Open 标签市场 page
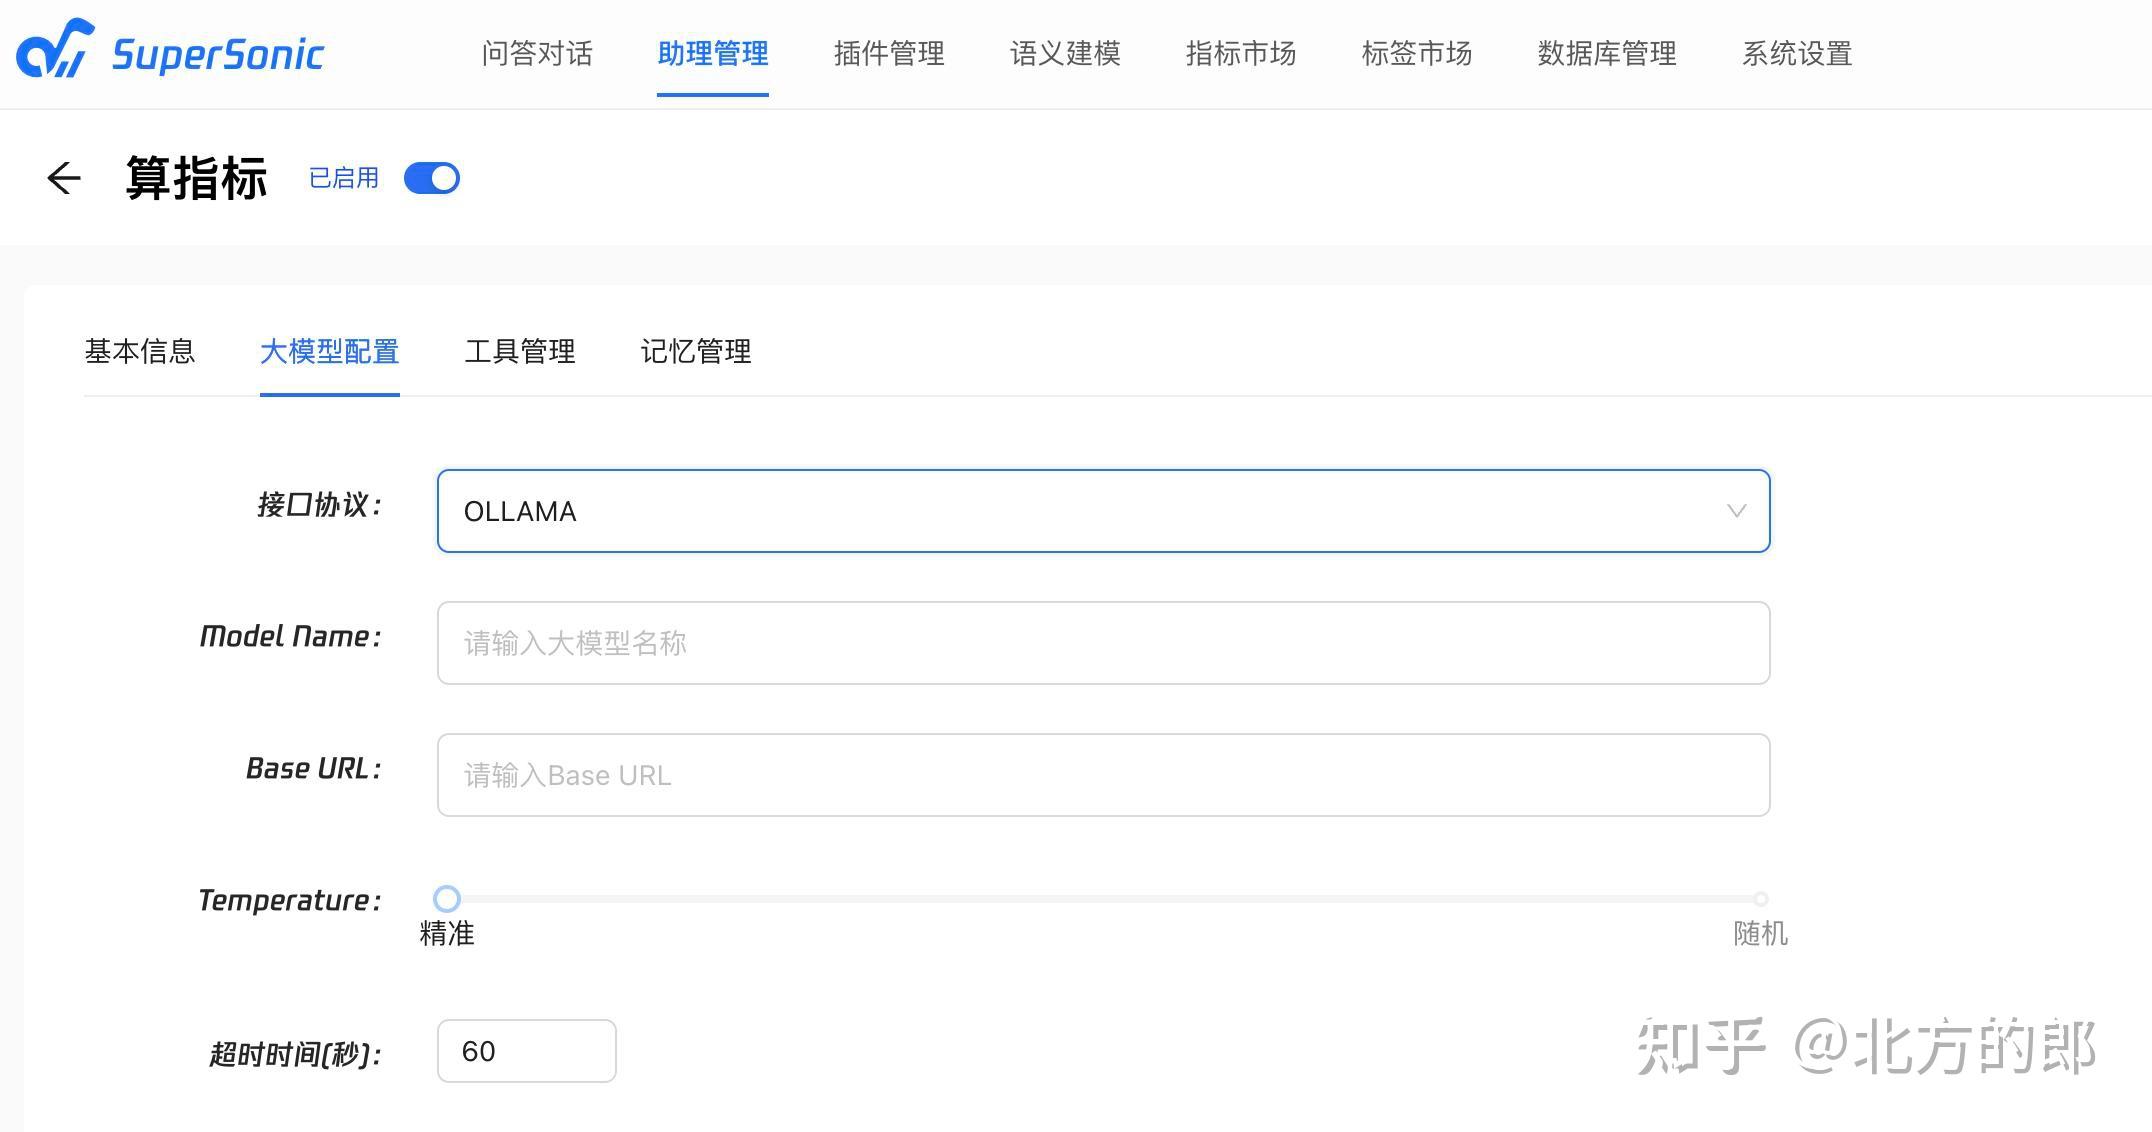 pyautogui.click(x=1416, y=54)
